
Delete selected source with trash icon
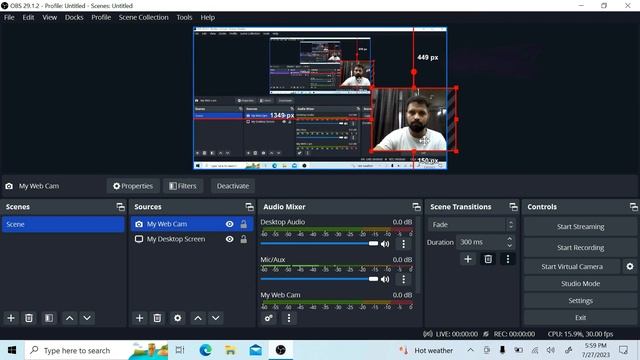click(x=157, y=318)
